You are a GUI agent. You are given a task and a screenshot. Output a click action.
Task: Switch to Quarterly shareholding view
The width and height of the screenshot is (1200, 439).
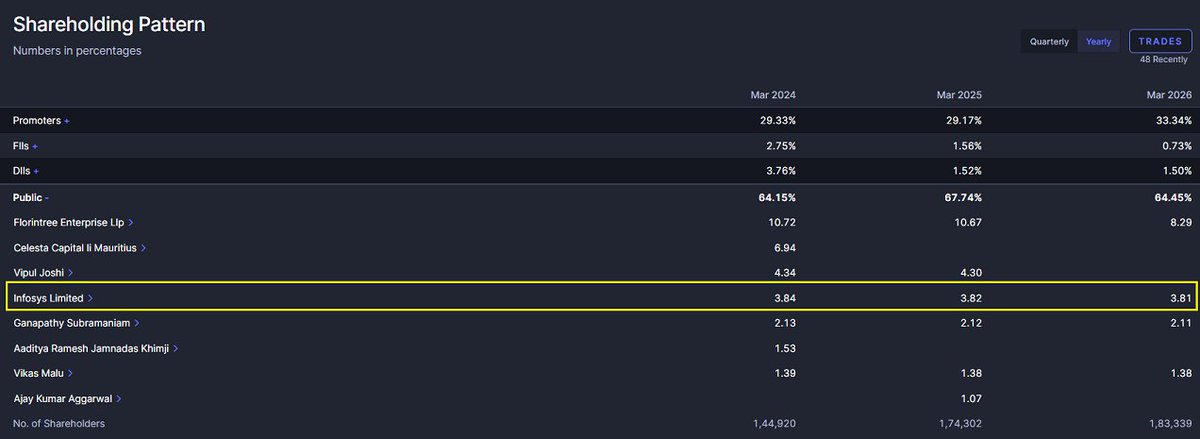click(x=1049, y=42)
